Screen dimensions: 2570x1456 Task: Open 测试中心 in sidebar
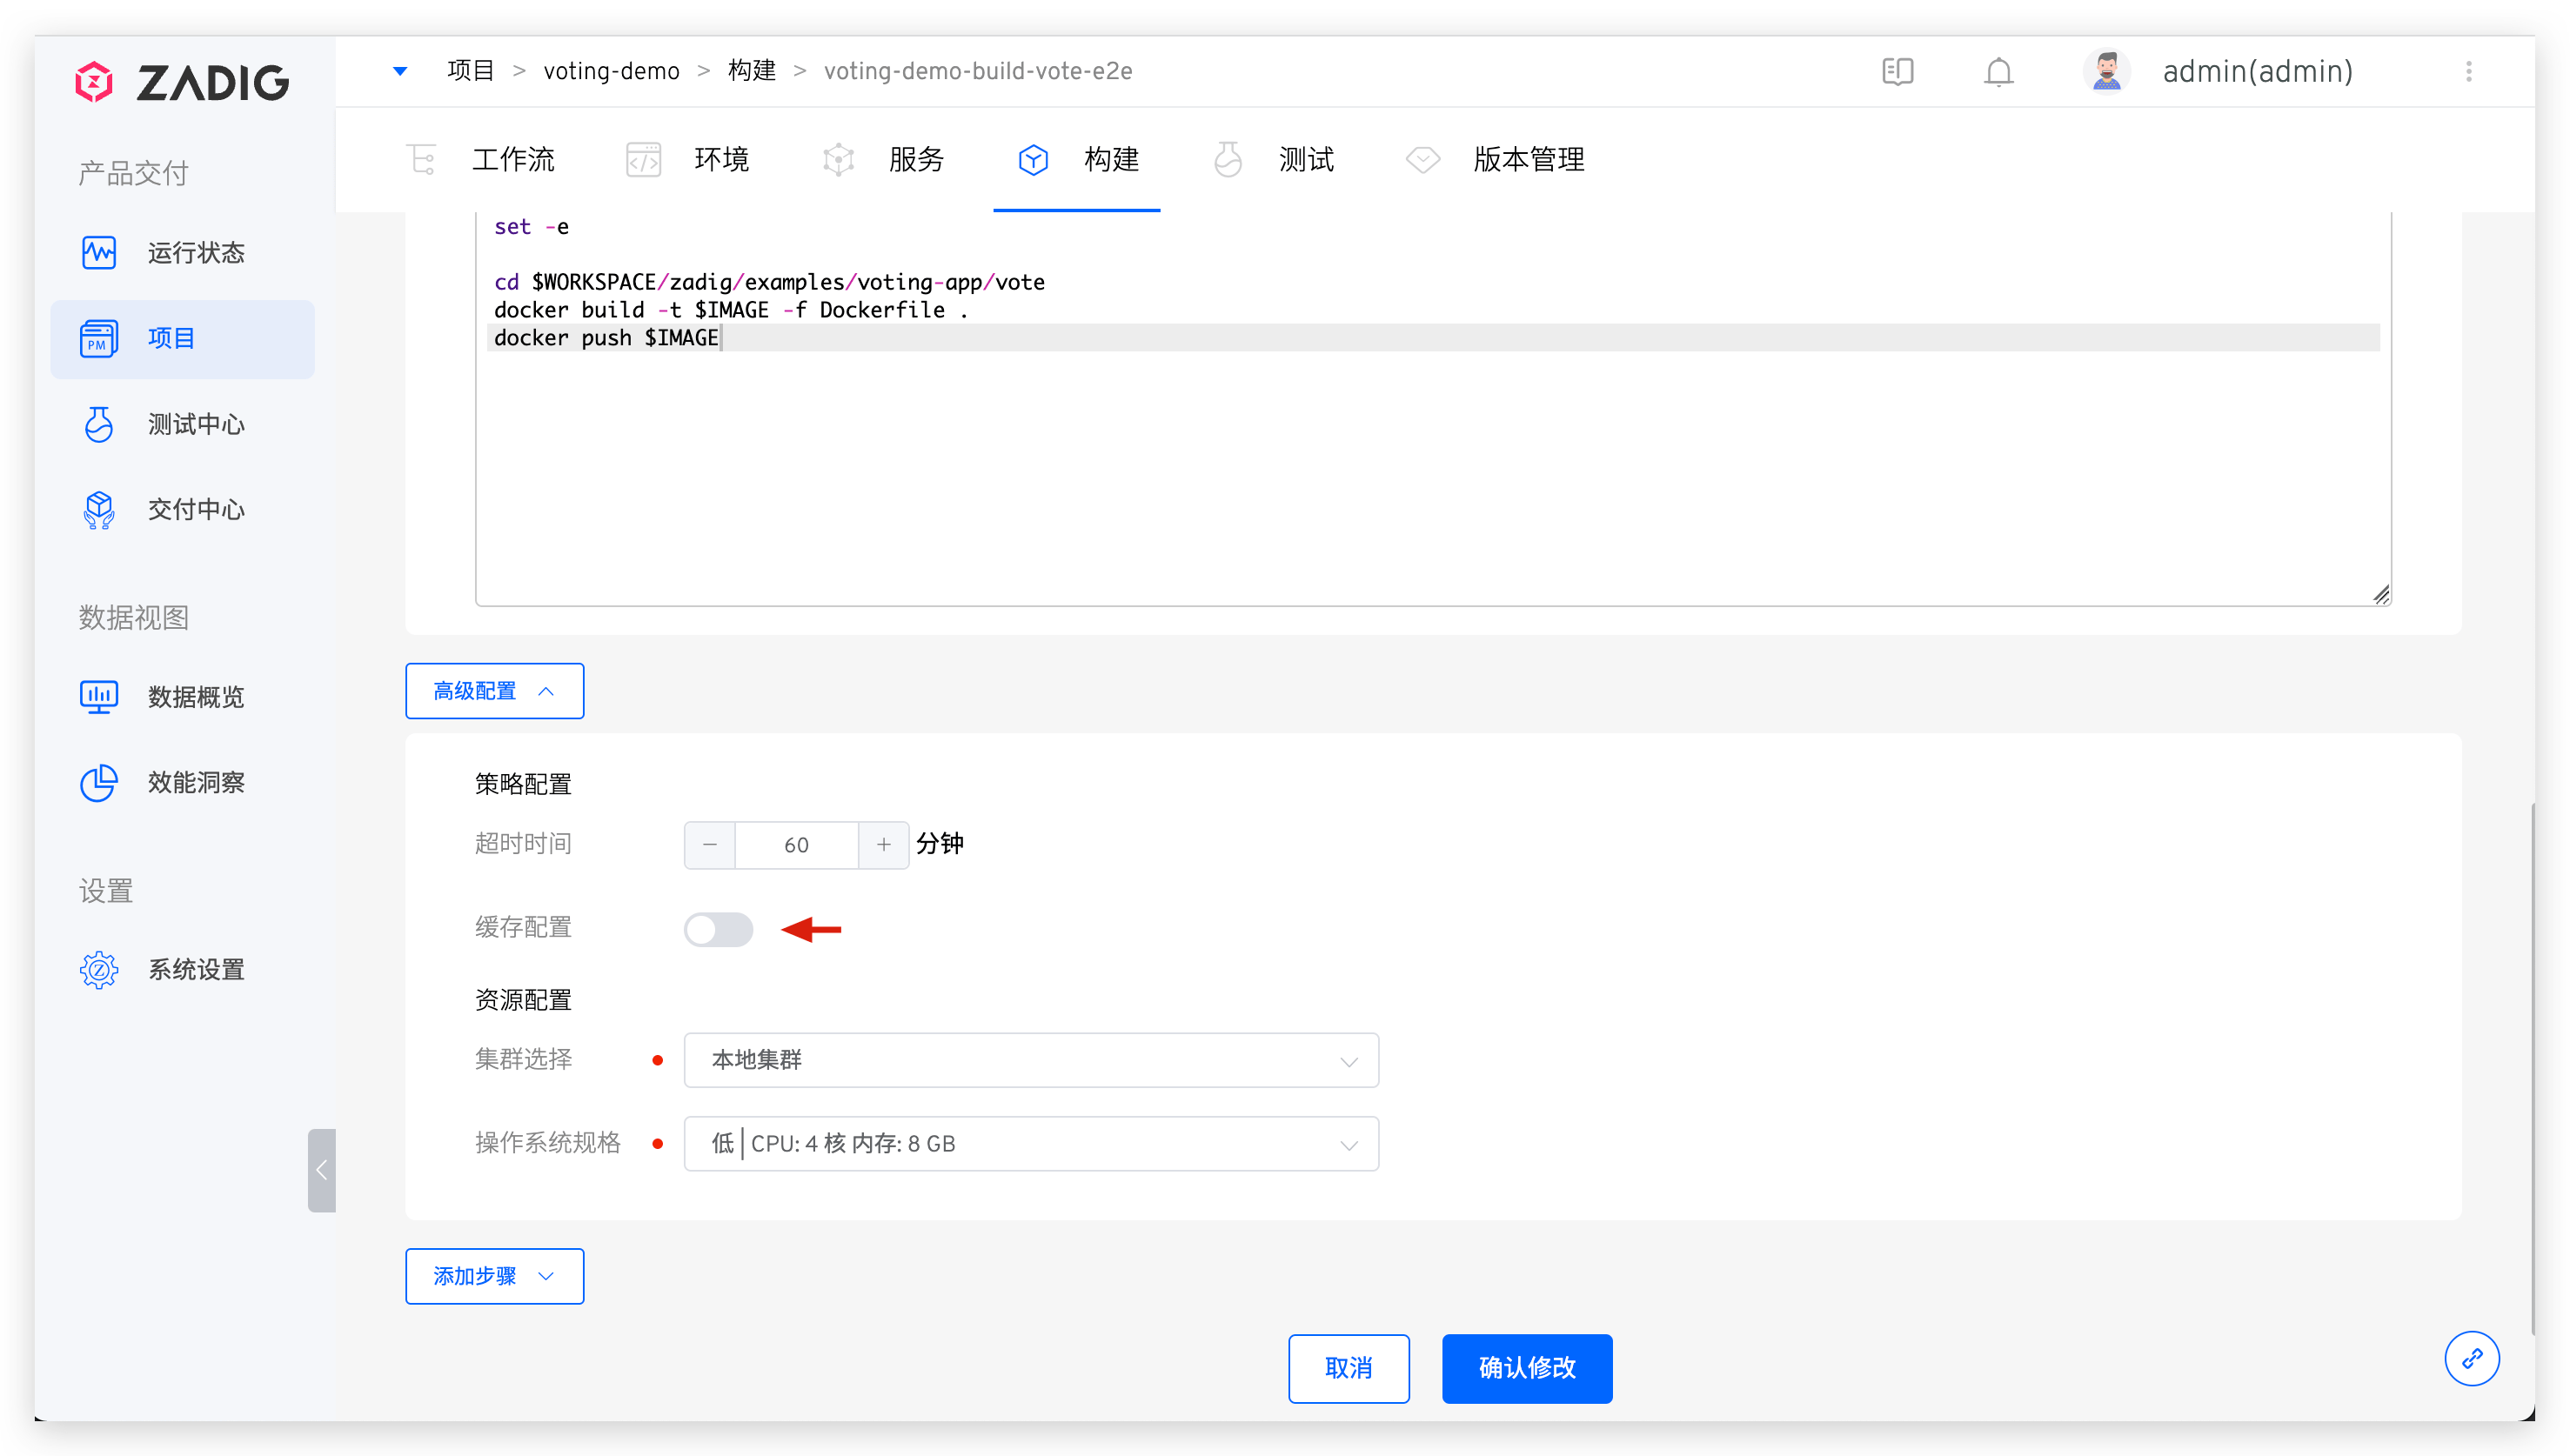point(195,424)
